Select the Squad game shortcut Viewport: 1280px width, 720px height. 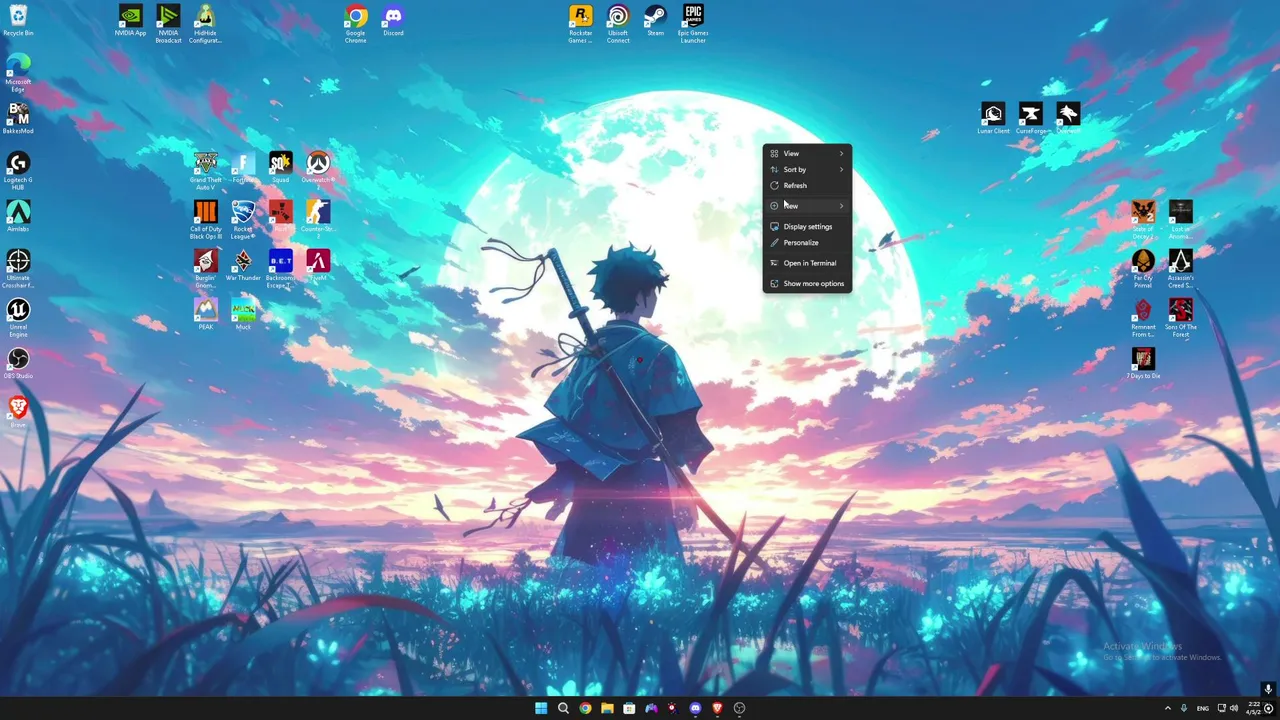pos(280,167)
